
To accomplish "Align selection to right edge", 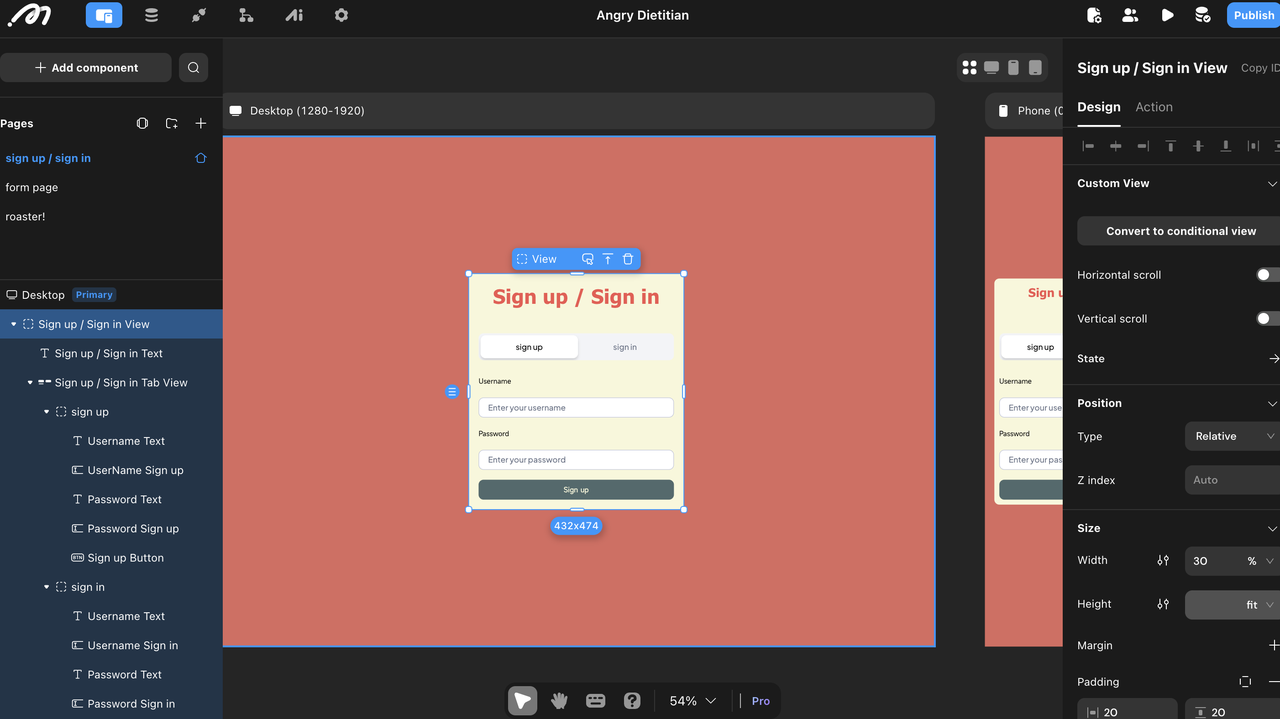I will [1143, 146].
